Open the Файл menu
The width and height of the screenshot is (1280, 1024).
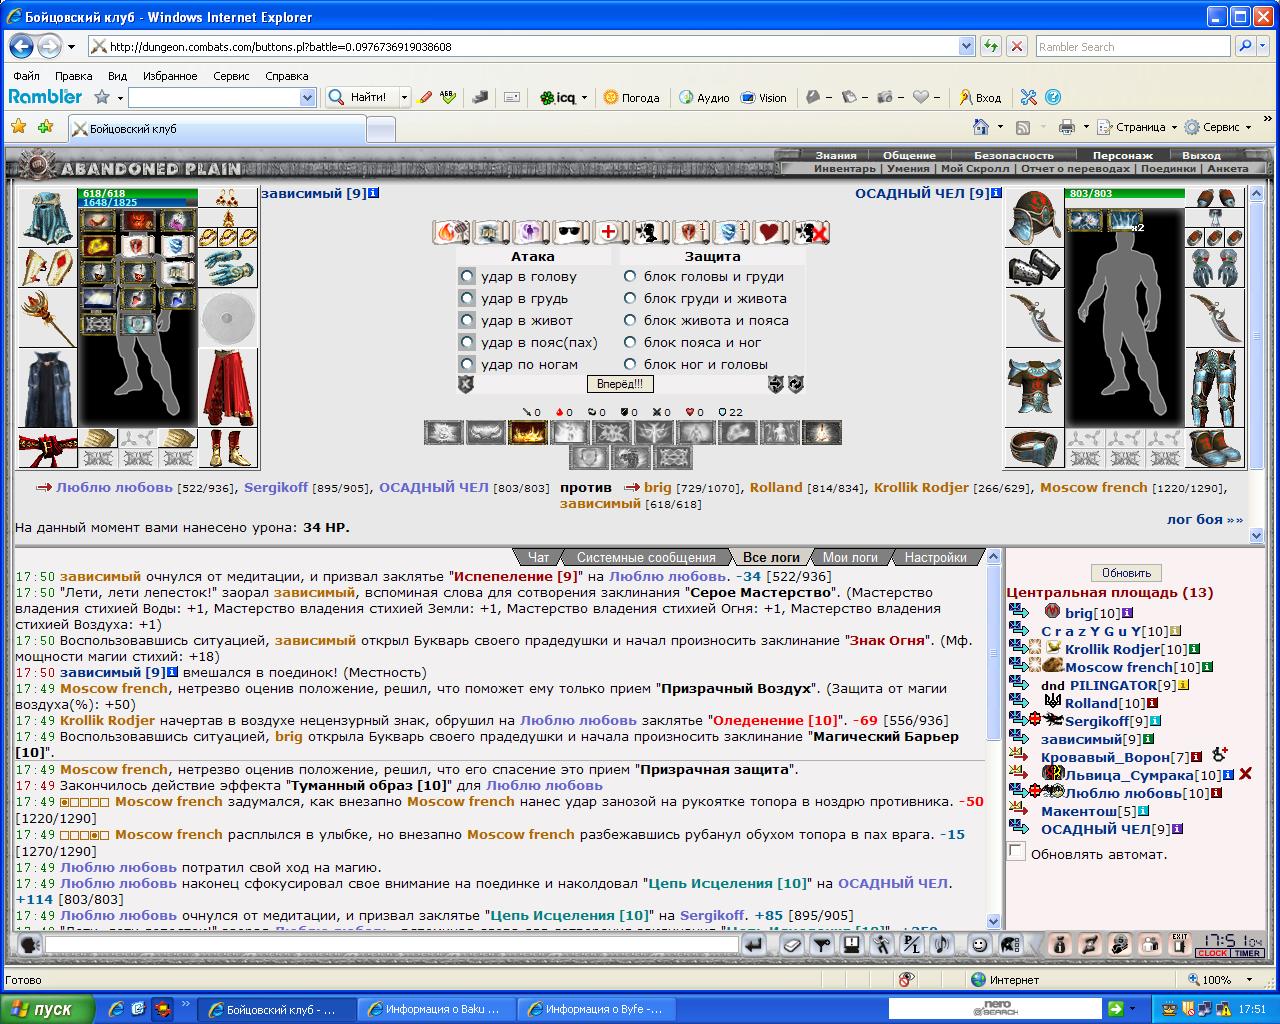[27, 76]
